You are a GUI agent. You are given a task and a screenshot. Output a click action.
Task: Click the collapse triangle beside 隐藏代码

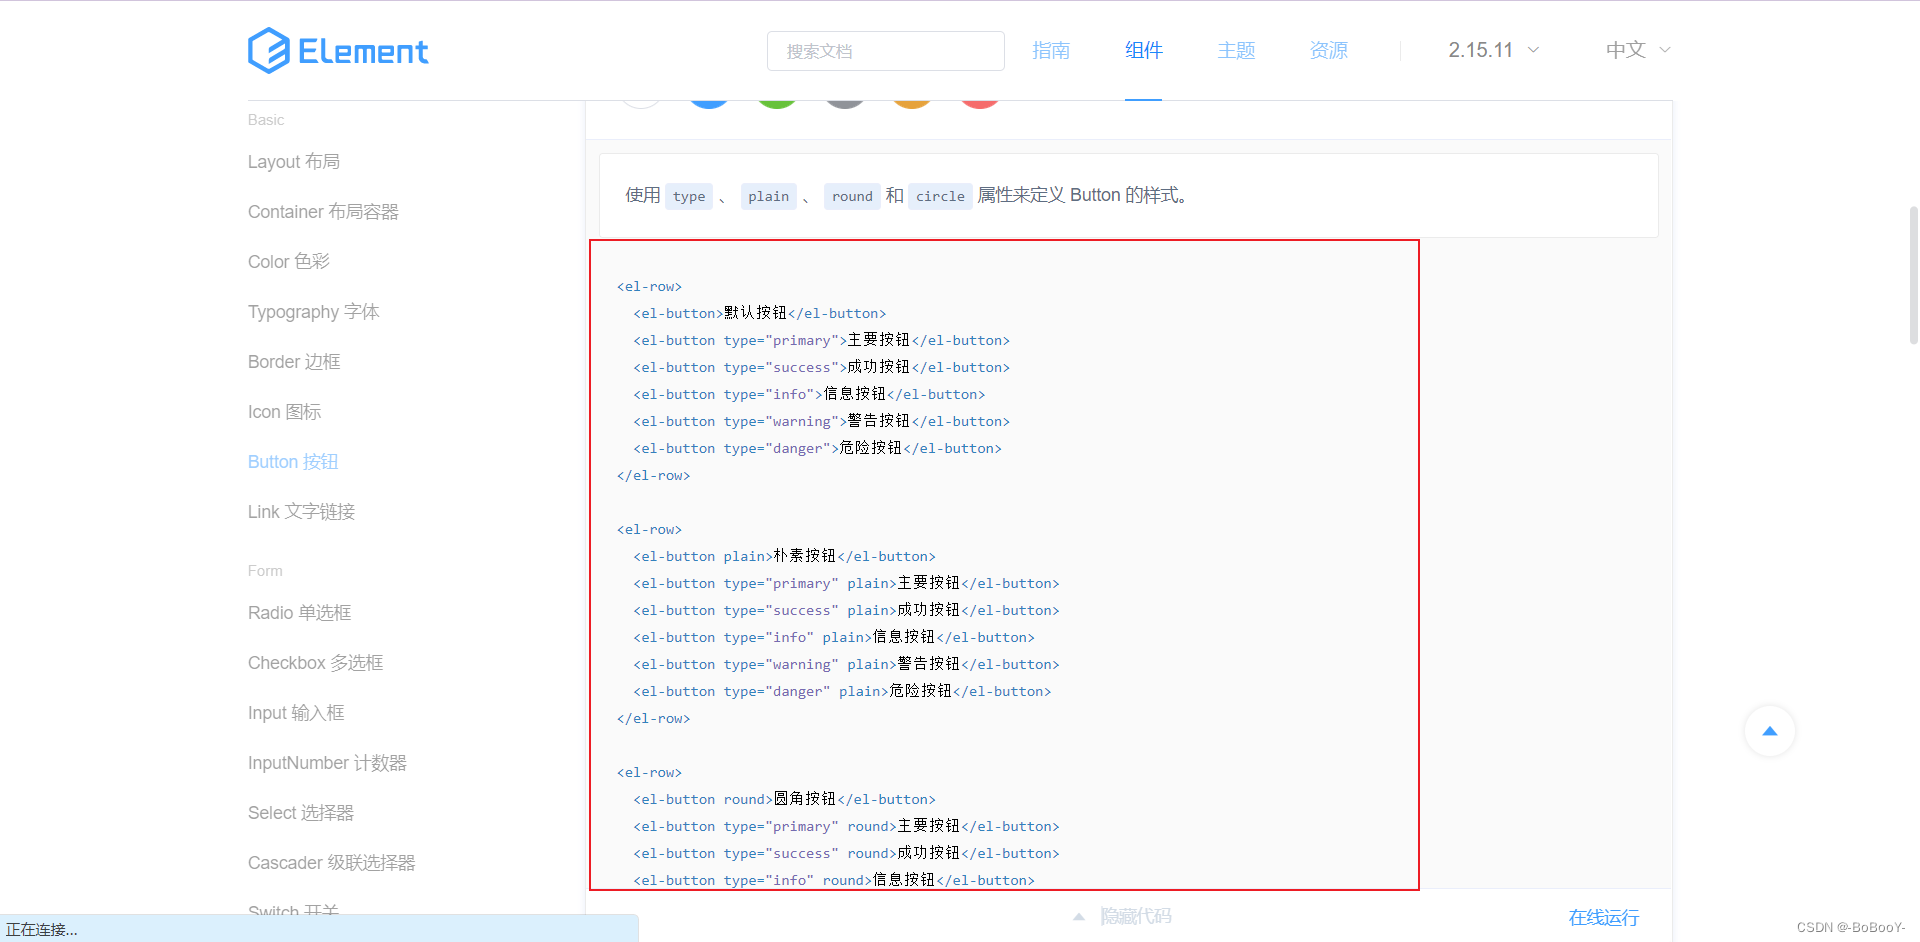[x=1079, y=916]
